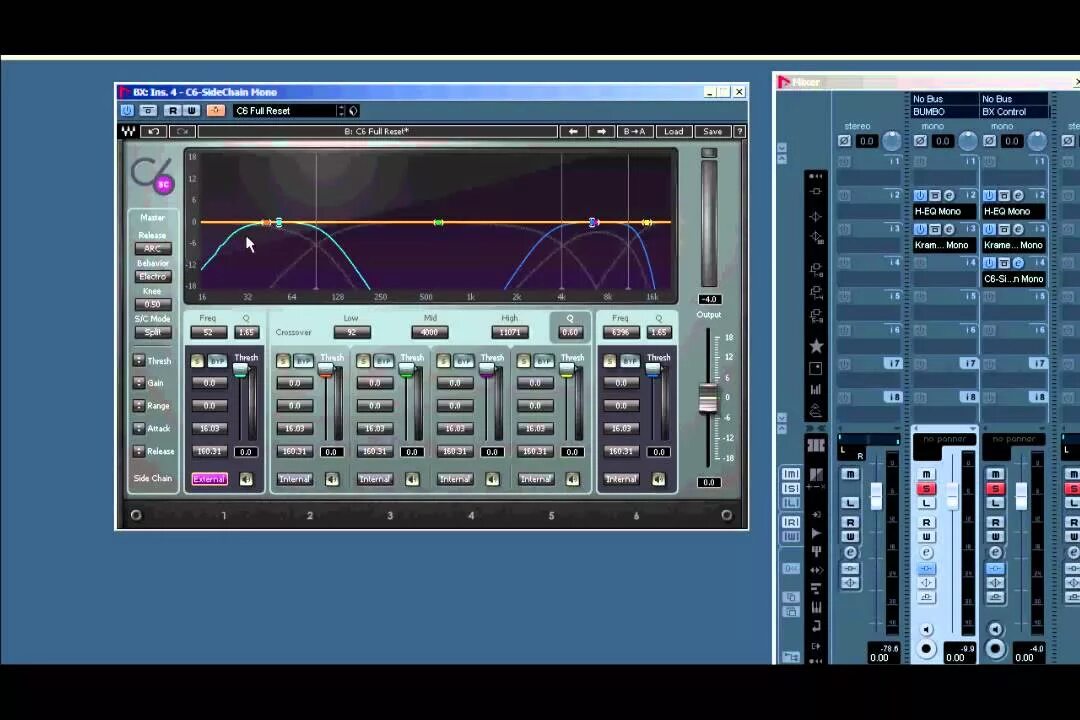Open edit settings on the BX Control channel
The height and width of the screenshot is (720, 1080).
(995, 553)
